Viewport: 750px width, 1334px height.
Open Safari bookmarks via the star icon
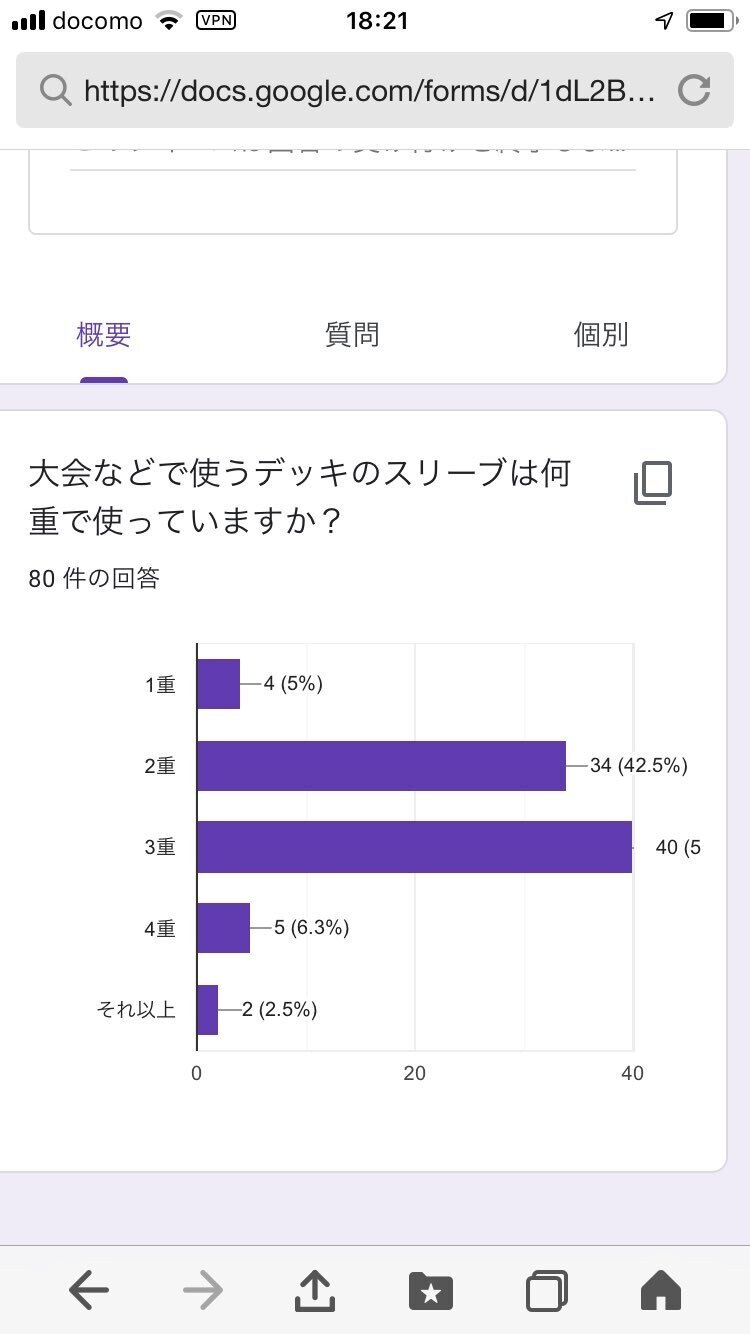pos(430,1290)
